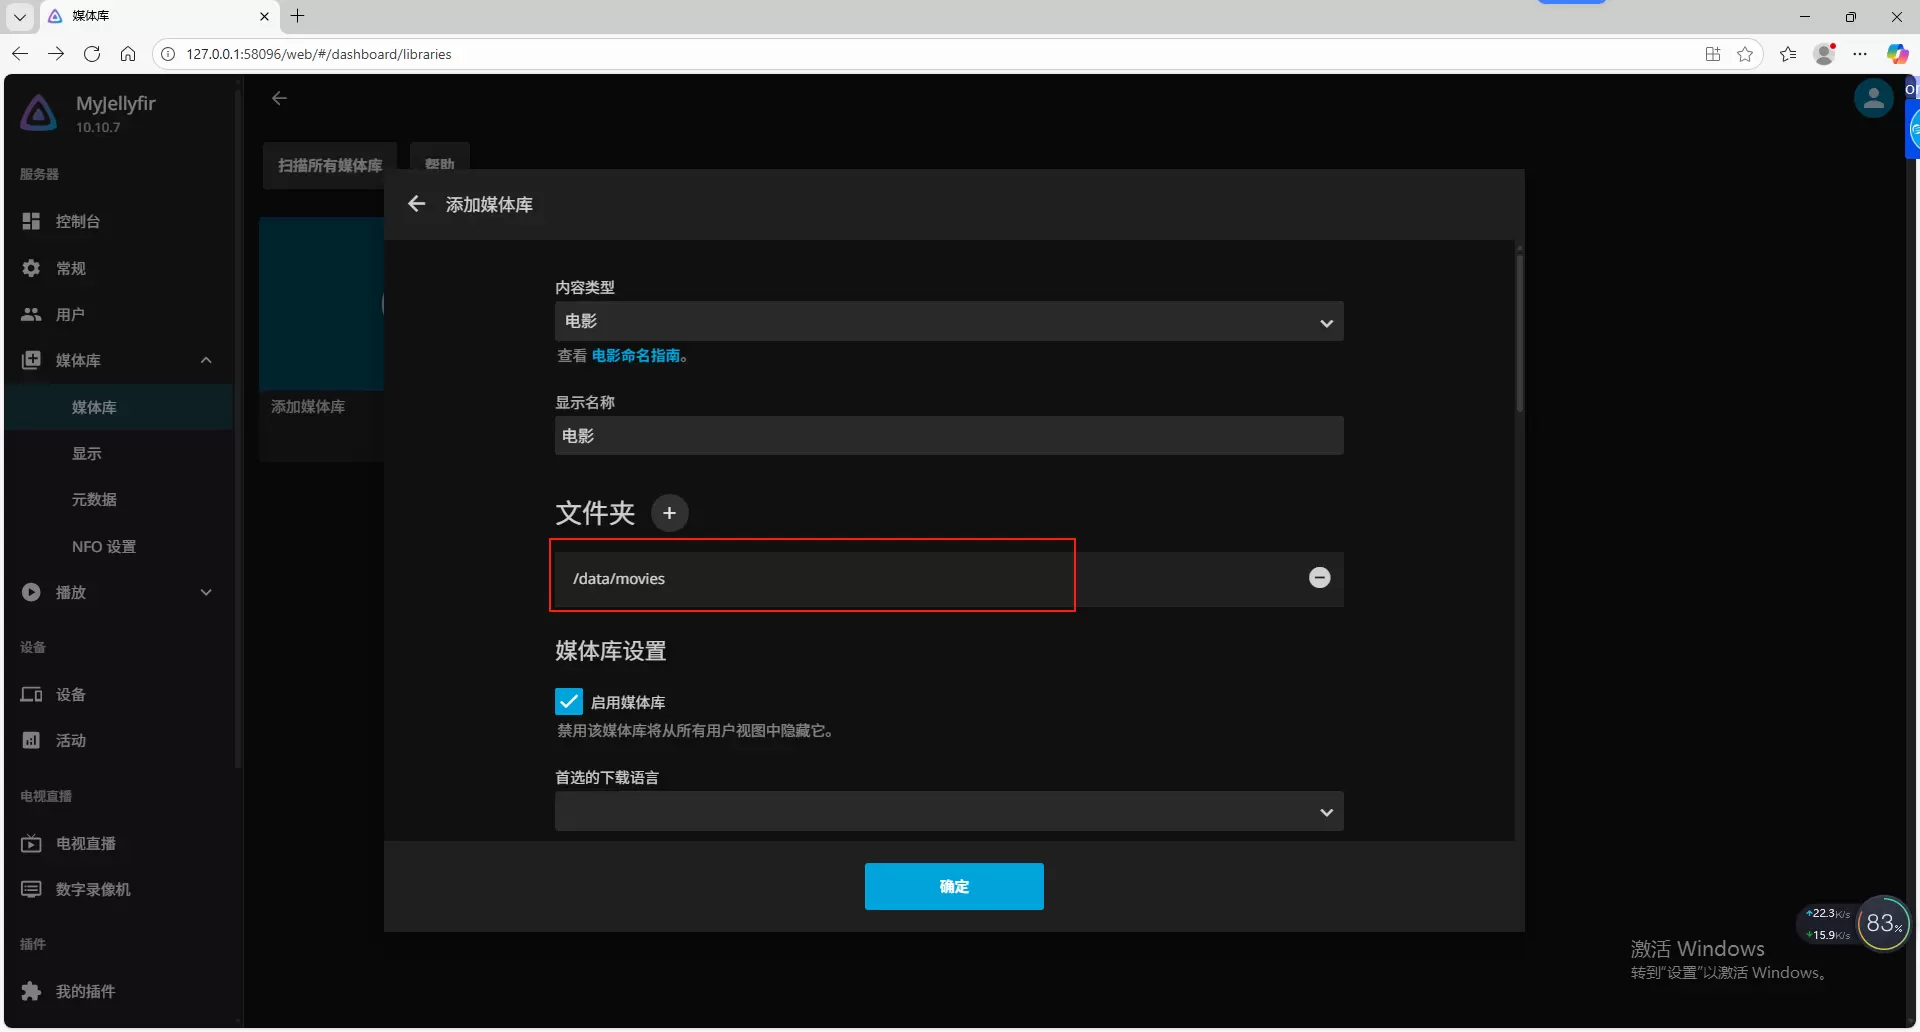Uncheck the Enable Library (启用媒体库) checkbox
The height and width of the screenshot is (1032, 1920).
pyautogui.click(x=568, y=702)
